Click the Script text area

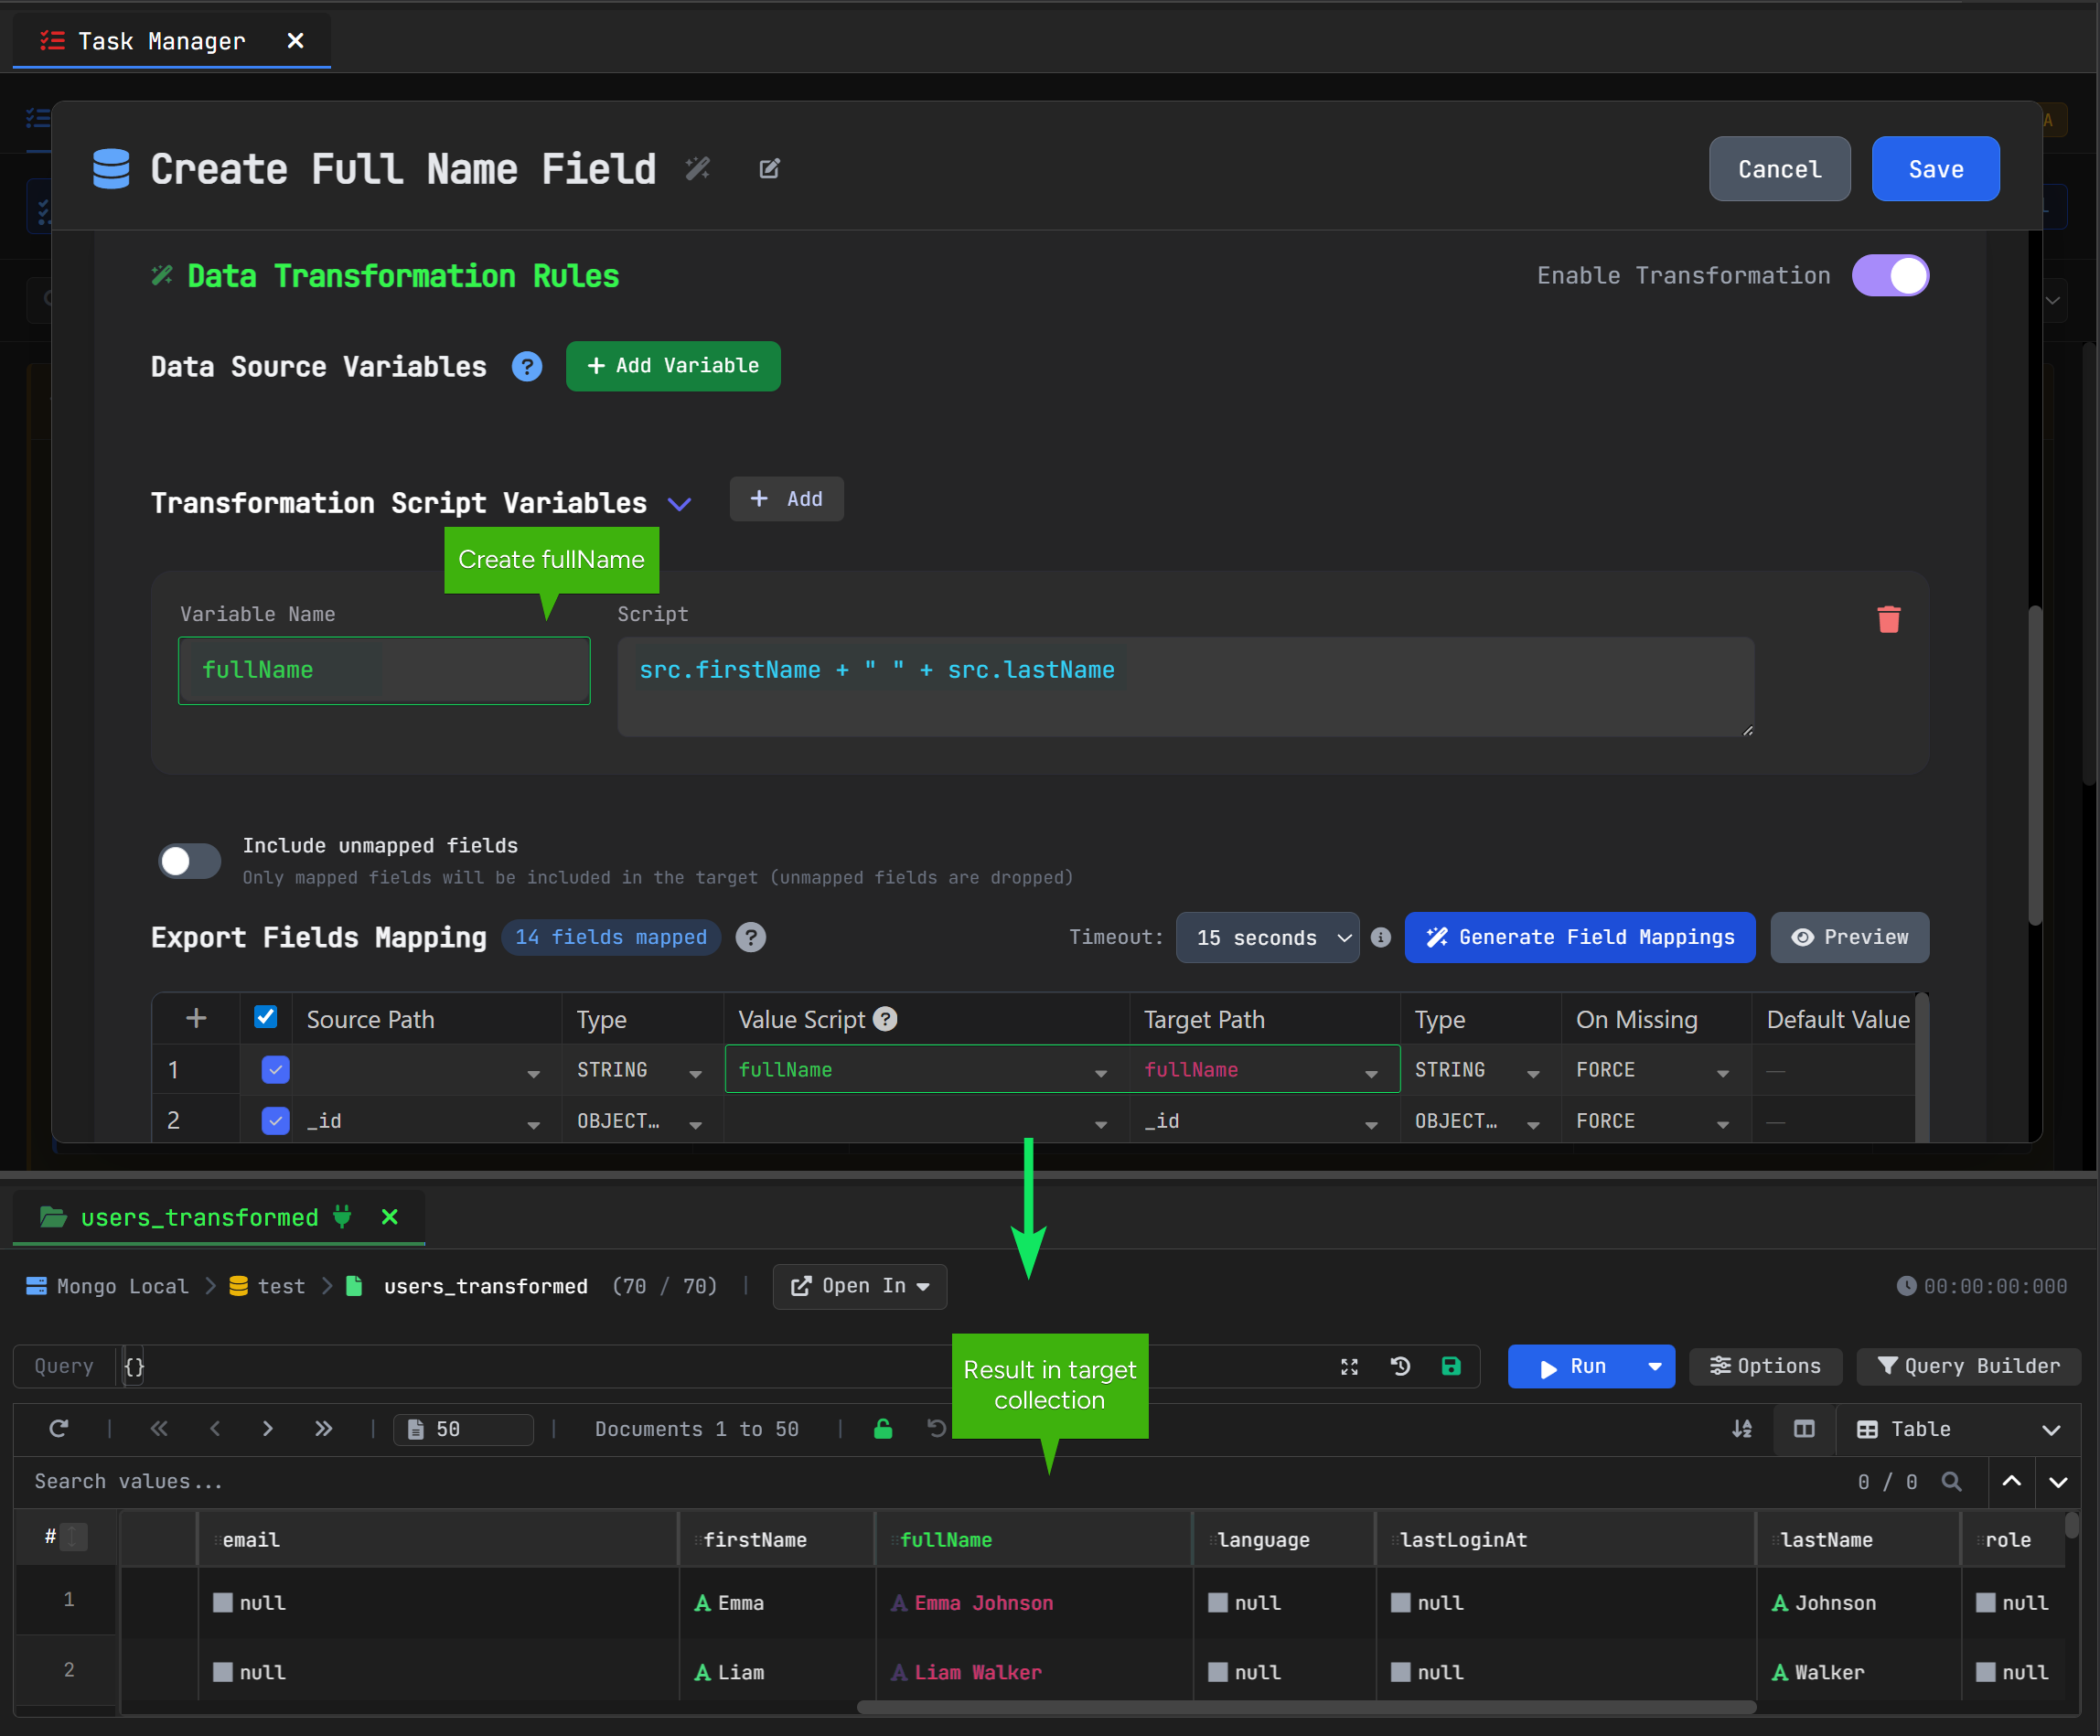tap(1185, 687)
